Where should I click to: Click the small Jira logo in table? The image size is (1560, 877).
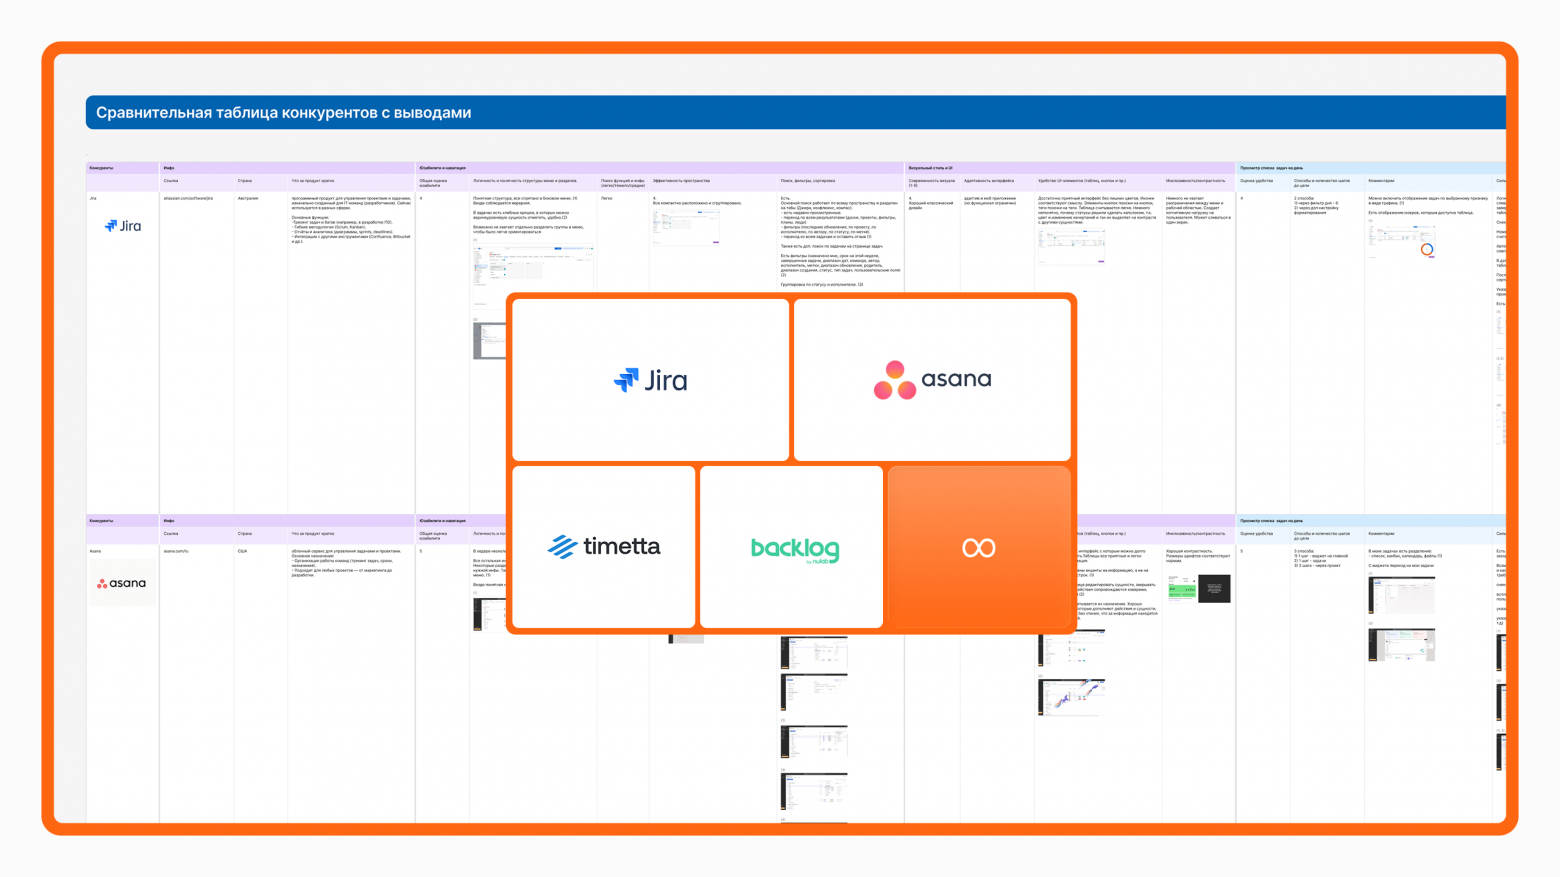(123, 226)
